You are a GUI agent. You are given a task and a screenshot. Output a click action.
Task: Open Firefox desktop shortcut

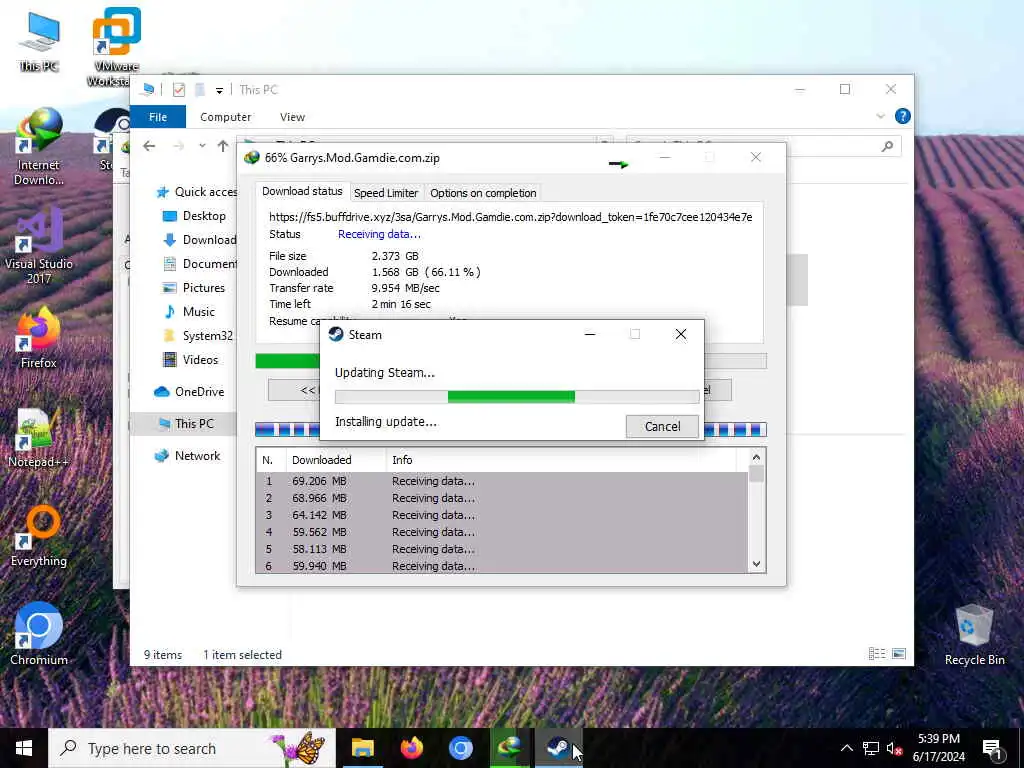(39, 338)
